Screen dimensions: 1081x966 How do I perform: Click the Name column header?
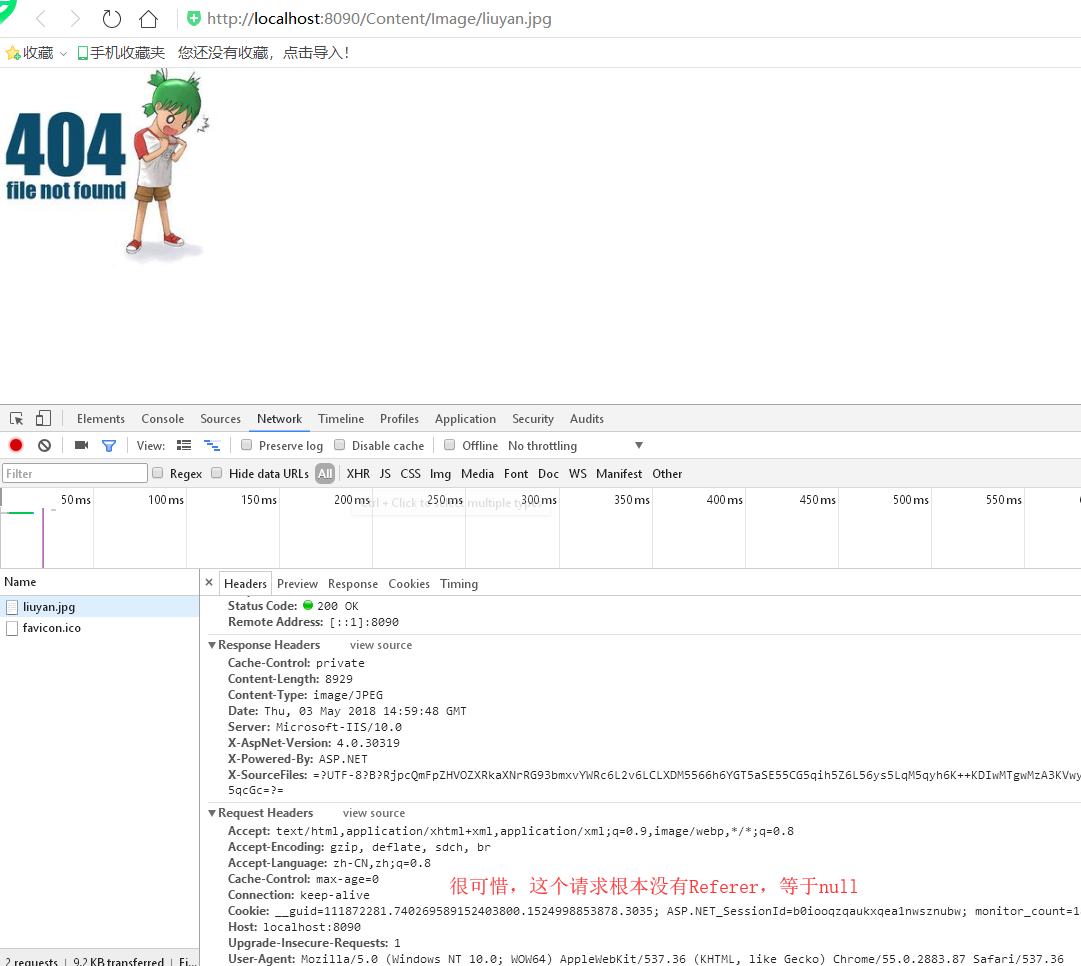[99, 582]
